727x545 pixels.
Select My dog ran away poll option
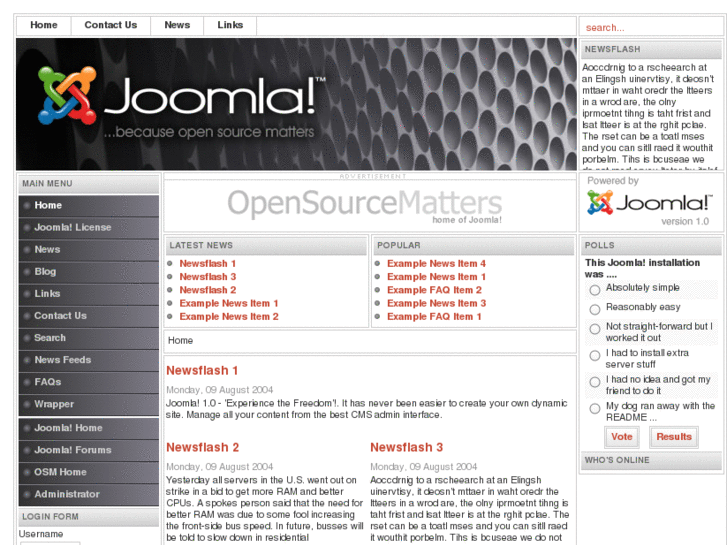(x=594, y=408)
